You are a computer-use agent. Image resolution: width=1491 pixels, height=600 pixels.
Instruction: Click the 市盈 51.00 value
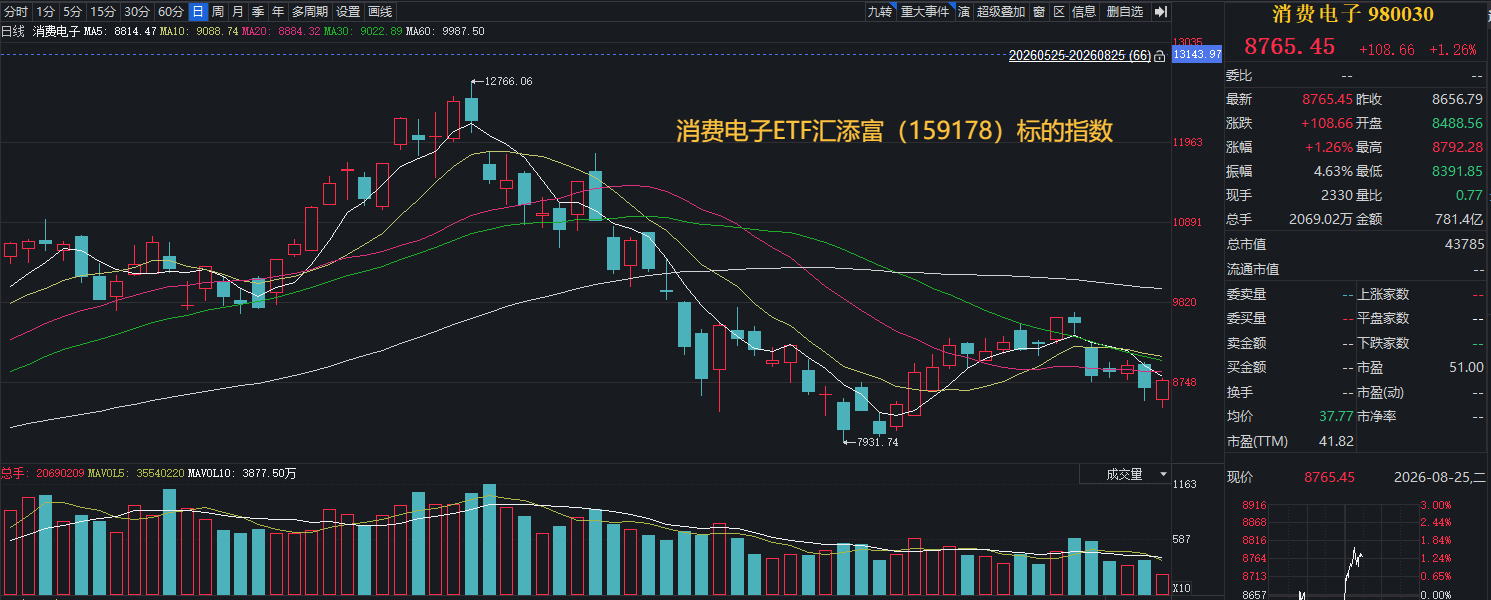[x=1466, y=368]
